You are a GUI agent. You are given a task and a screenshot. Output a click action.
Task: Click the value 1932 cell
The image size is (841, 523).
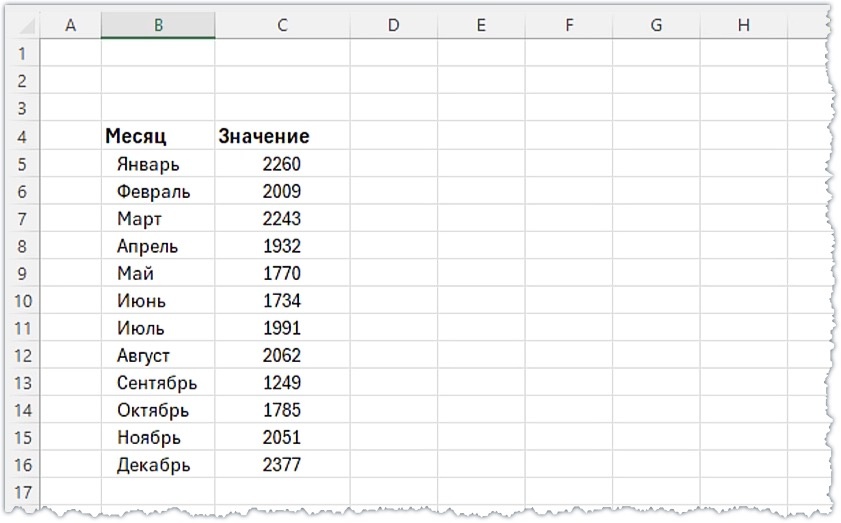pos(283,245)
